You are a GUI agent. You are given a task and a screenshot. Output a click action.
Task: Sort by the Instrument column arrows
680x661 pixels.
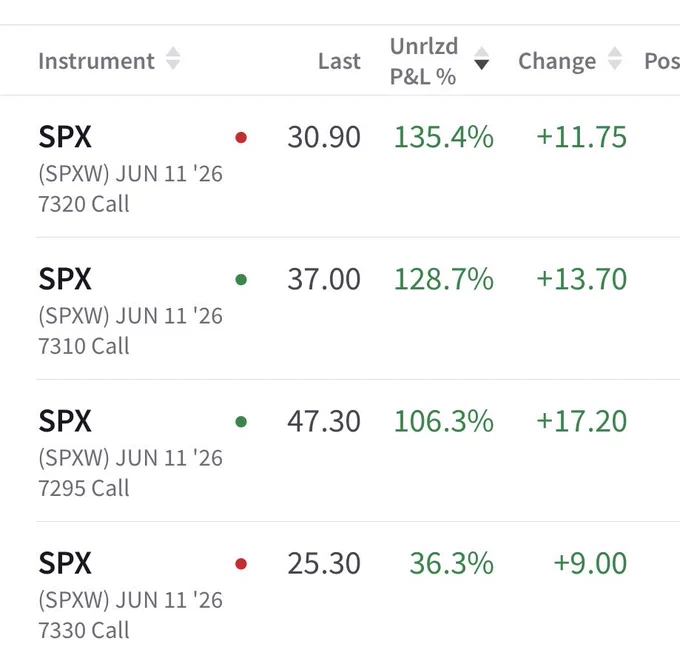(x=173, y=59)
